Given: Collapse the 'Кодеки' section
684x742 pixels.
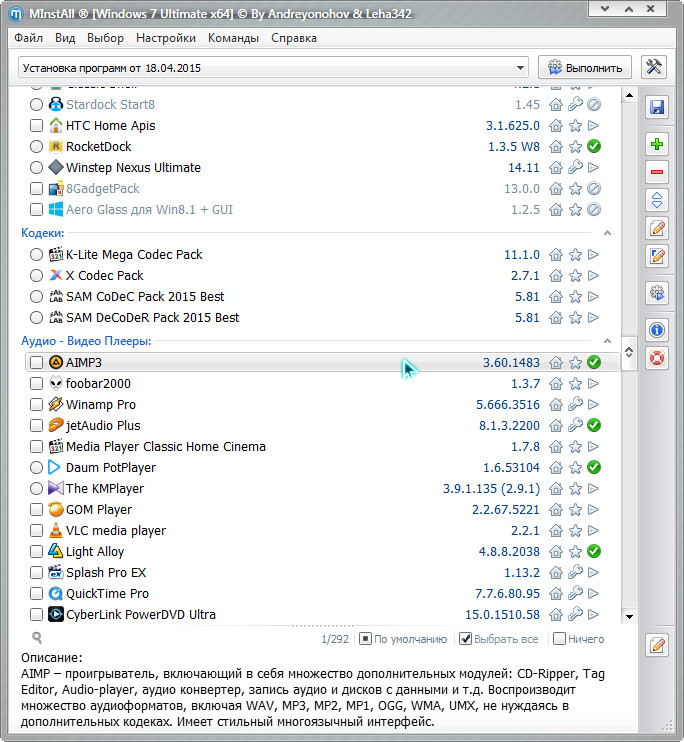Looking at the screenshot, I should pos(607,233).
